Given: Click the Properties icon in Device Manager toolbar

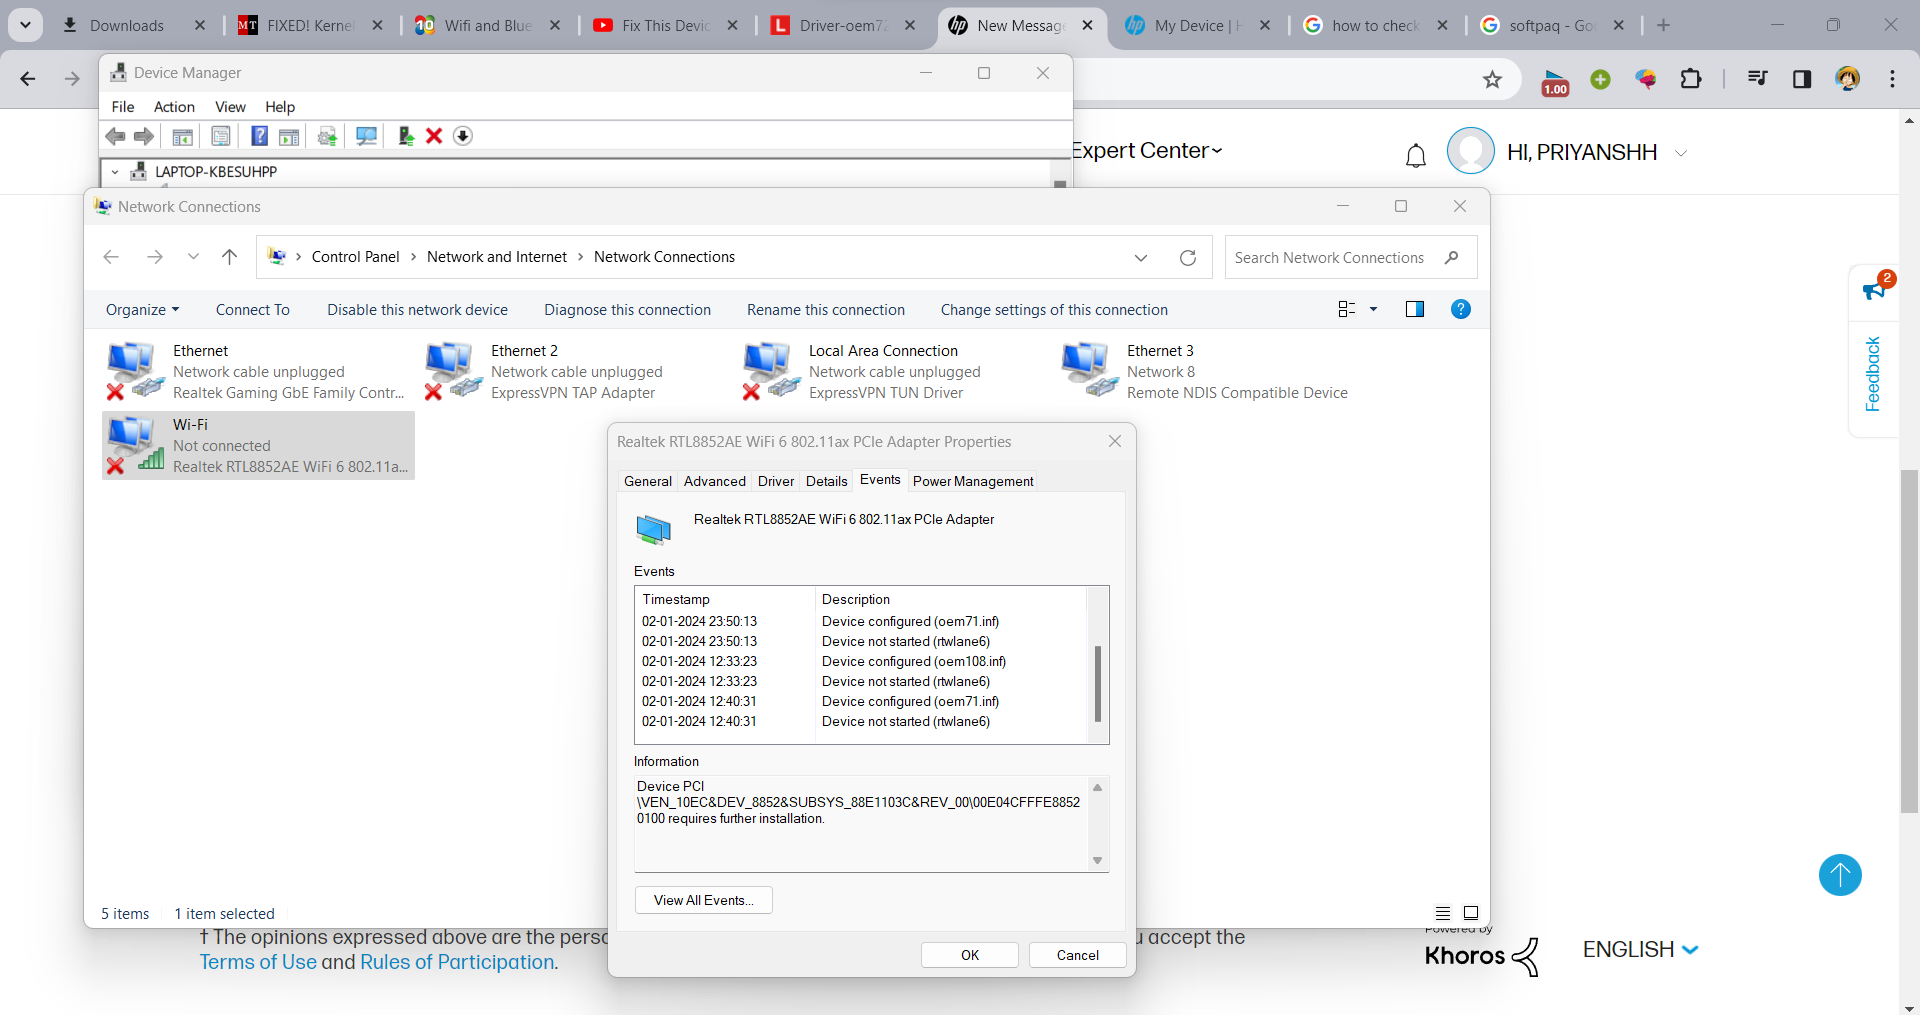Looking at the screenshot, I should (x=220, y=136).
